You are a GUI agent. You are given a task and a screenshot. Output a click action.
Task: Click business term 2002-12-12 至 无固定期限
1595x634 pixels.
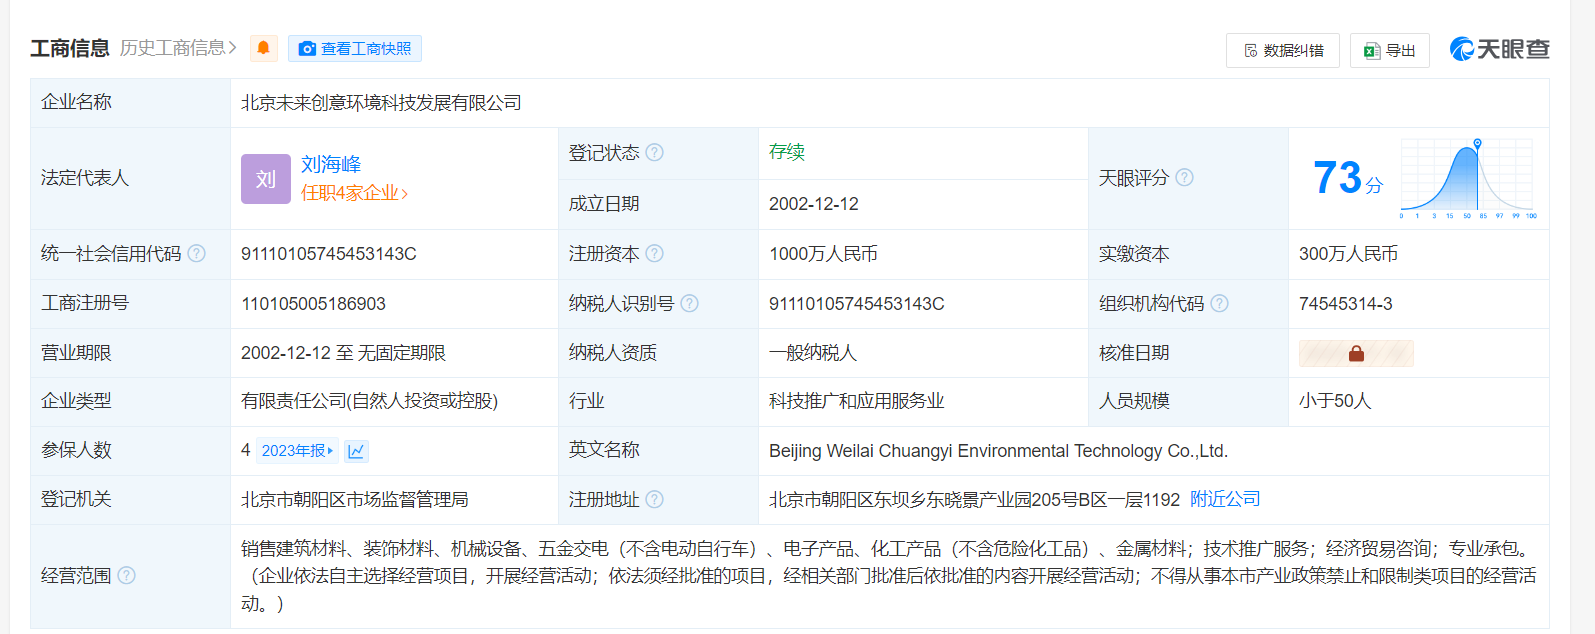(343, 353)
